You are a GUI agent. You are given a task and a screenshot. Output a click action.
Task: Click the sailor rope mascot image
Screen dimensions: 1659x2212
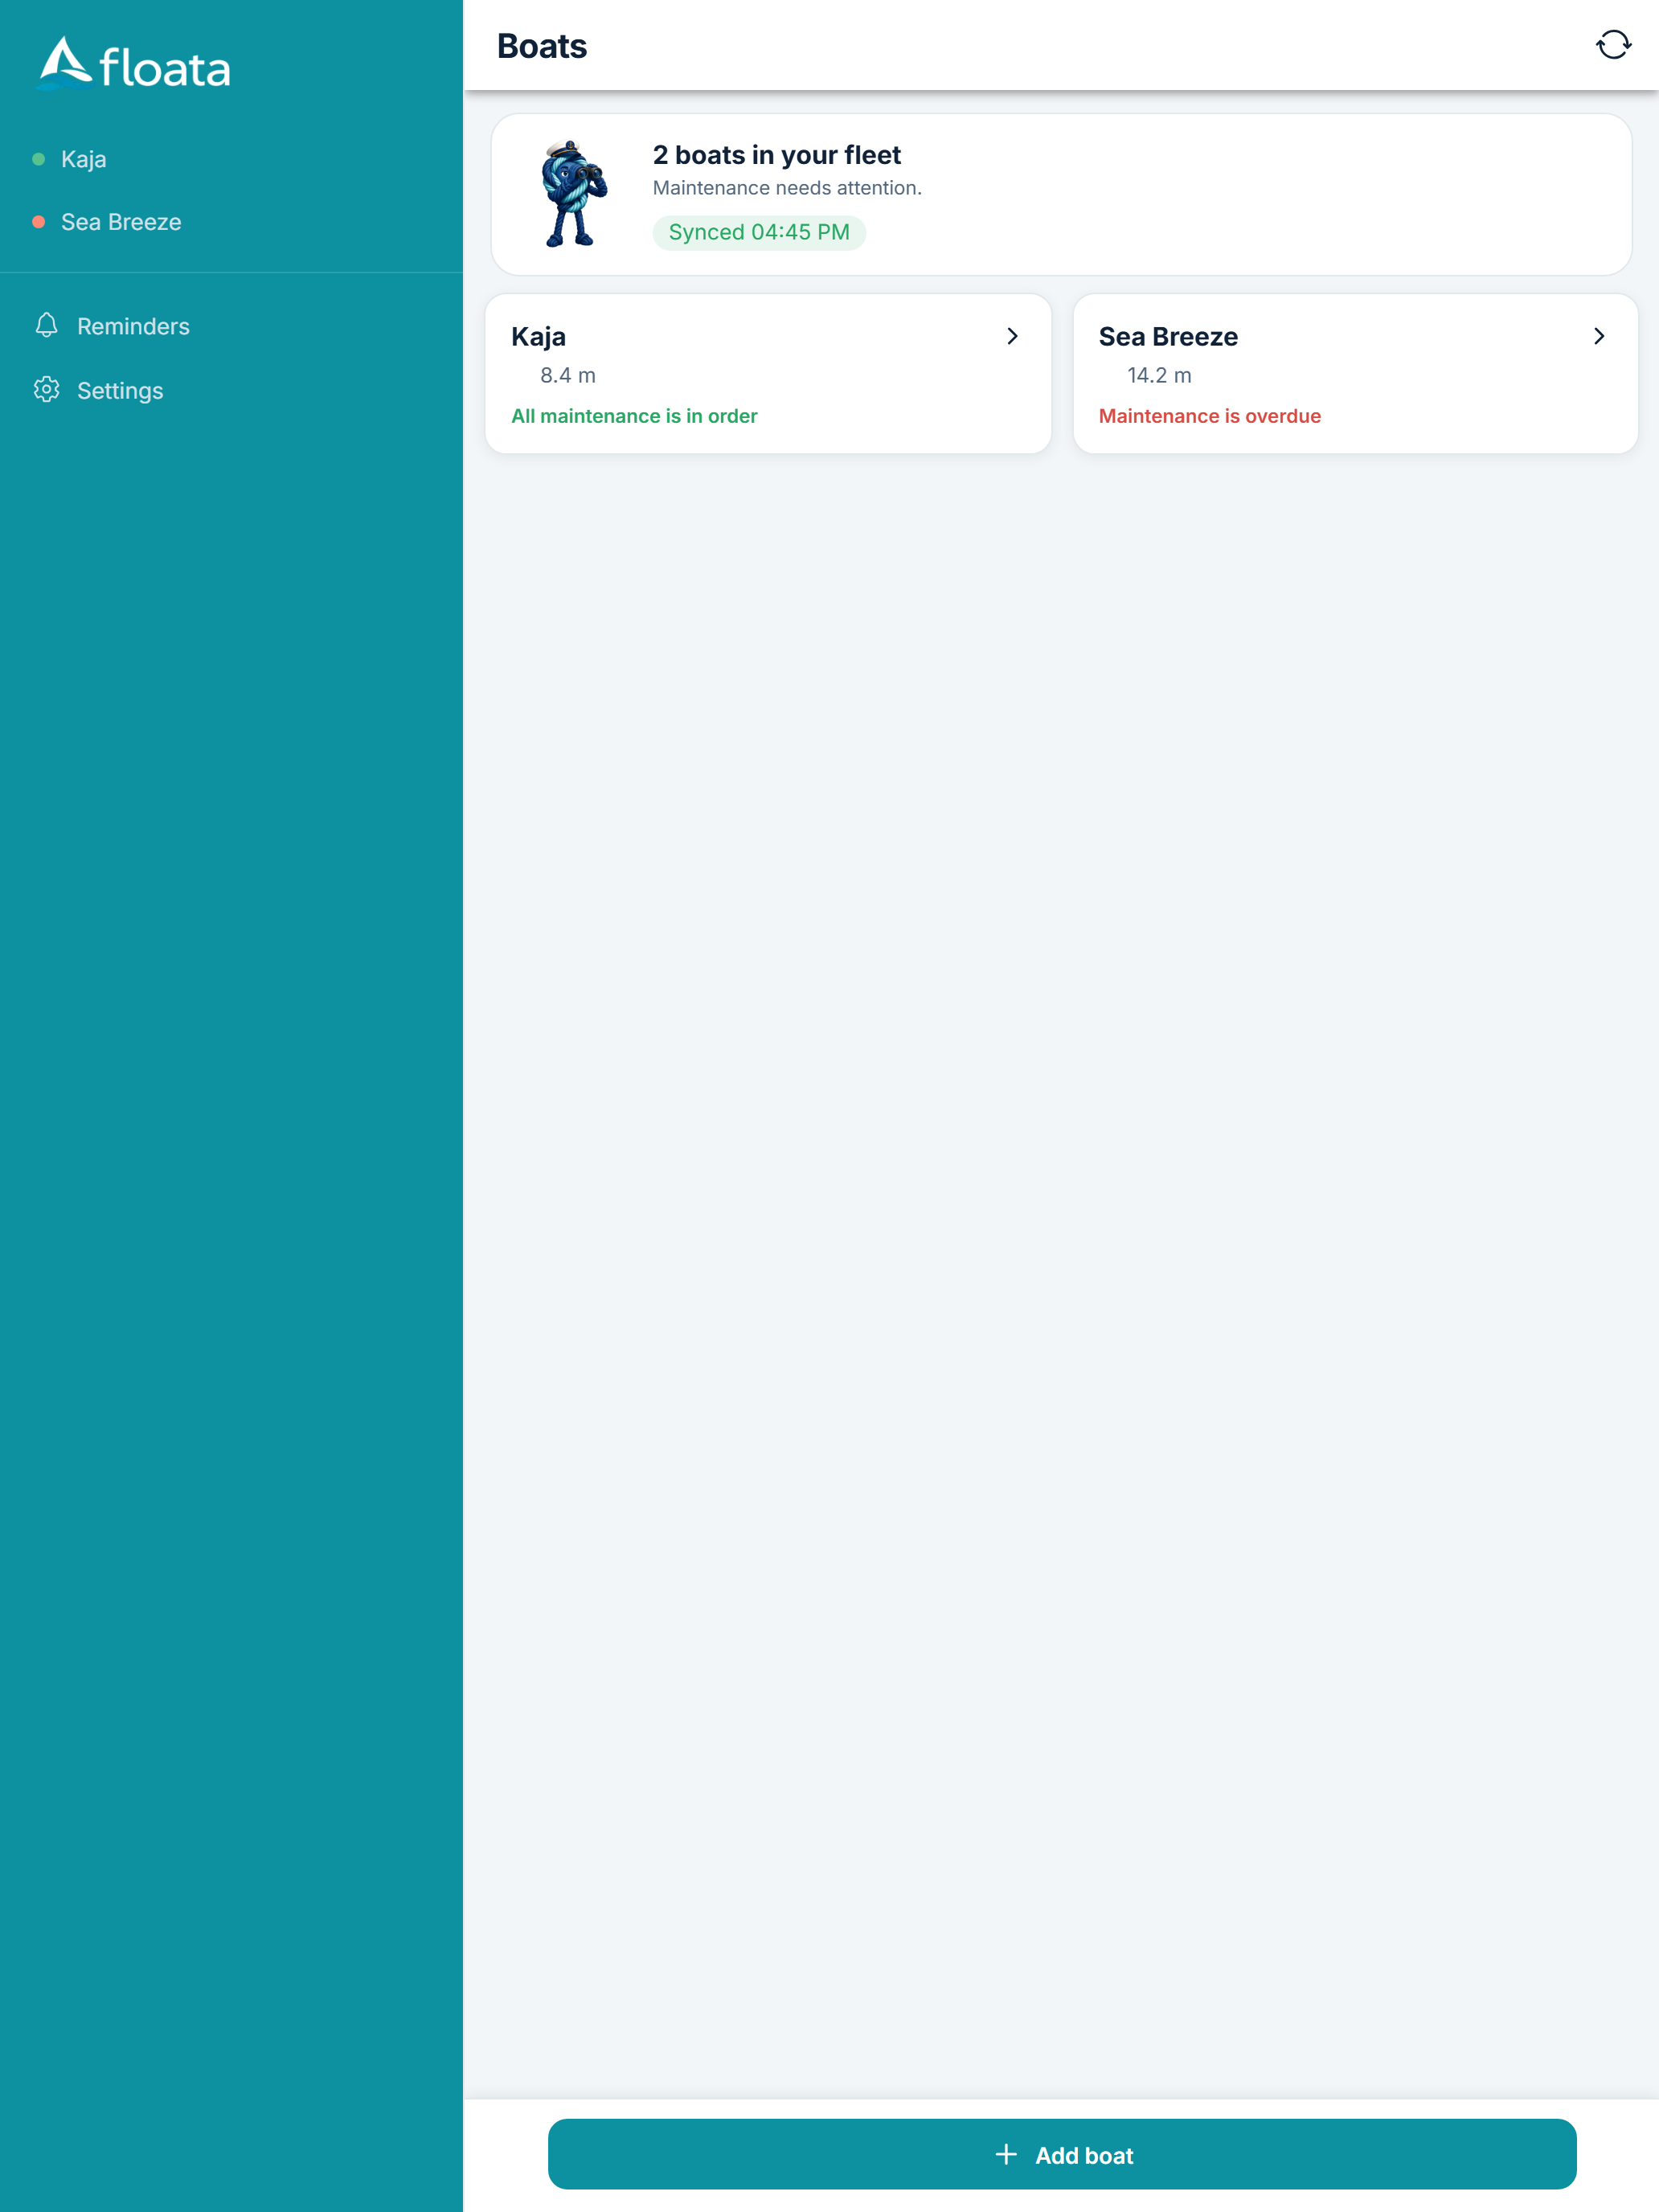(x=573, y=194)
